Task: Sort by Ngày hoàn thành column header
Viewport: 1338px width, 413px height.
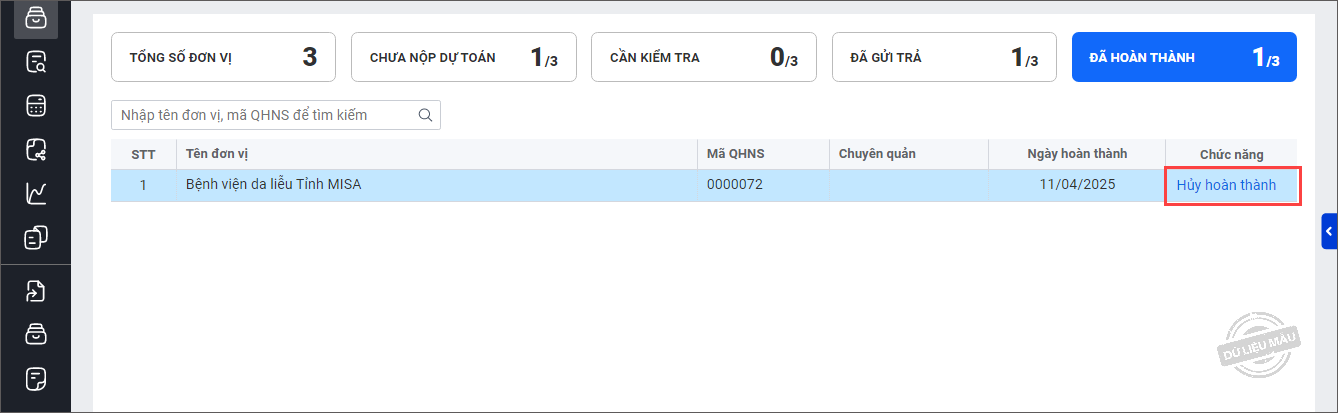Action: point(1076,154)
